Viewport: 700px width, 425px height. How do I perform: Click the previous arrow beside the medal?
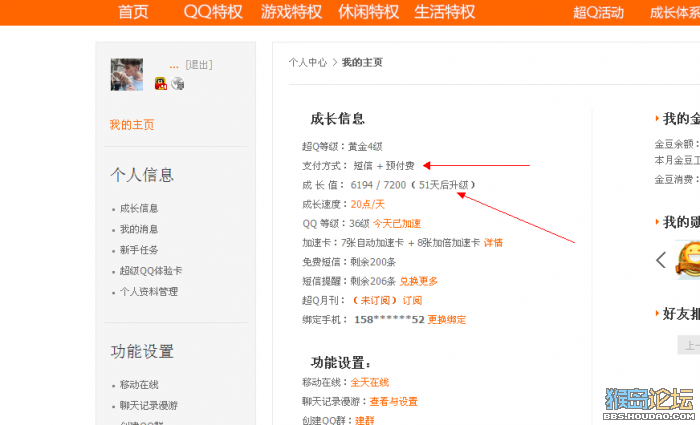click(661, 260)
